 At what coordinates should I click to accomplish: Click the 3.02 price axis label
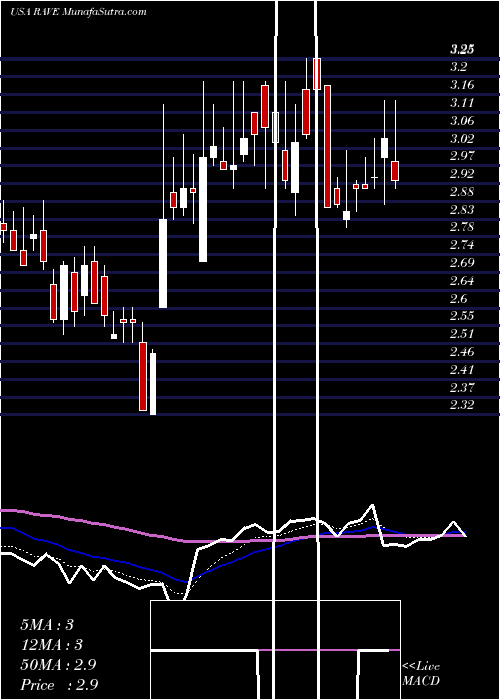pos(462,138)
